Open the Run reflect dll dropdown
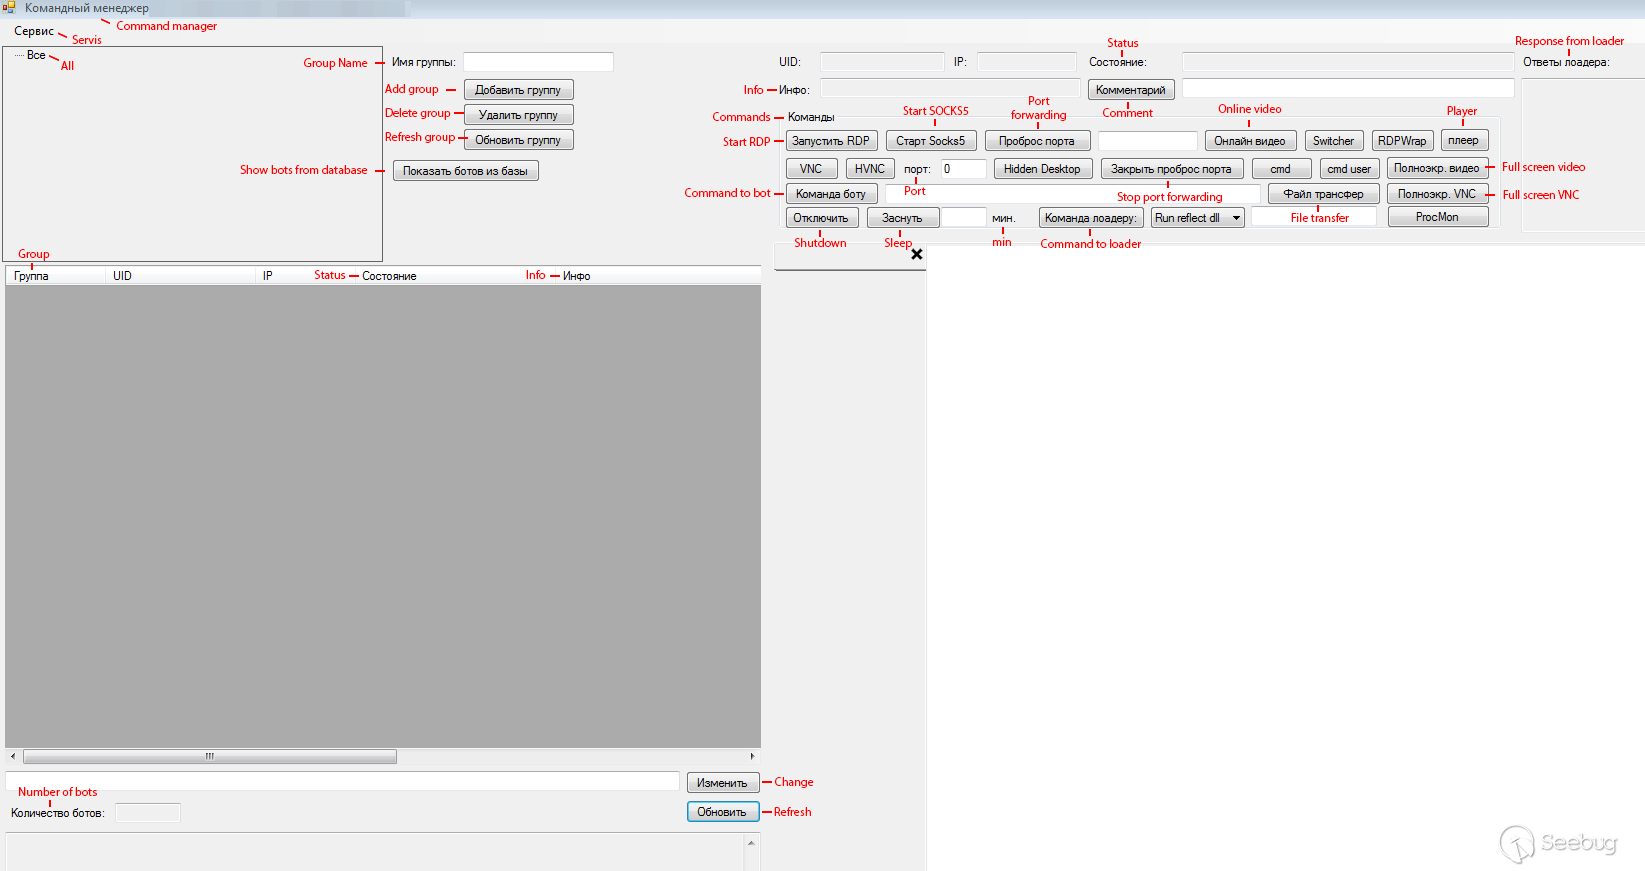 click(1236, 218)
